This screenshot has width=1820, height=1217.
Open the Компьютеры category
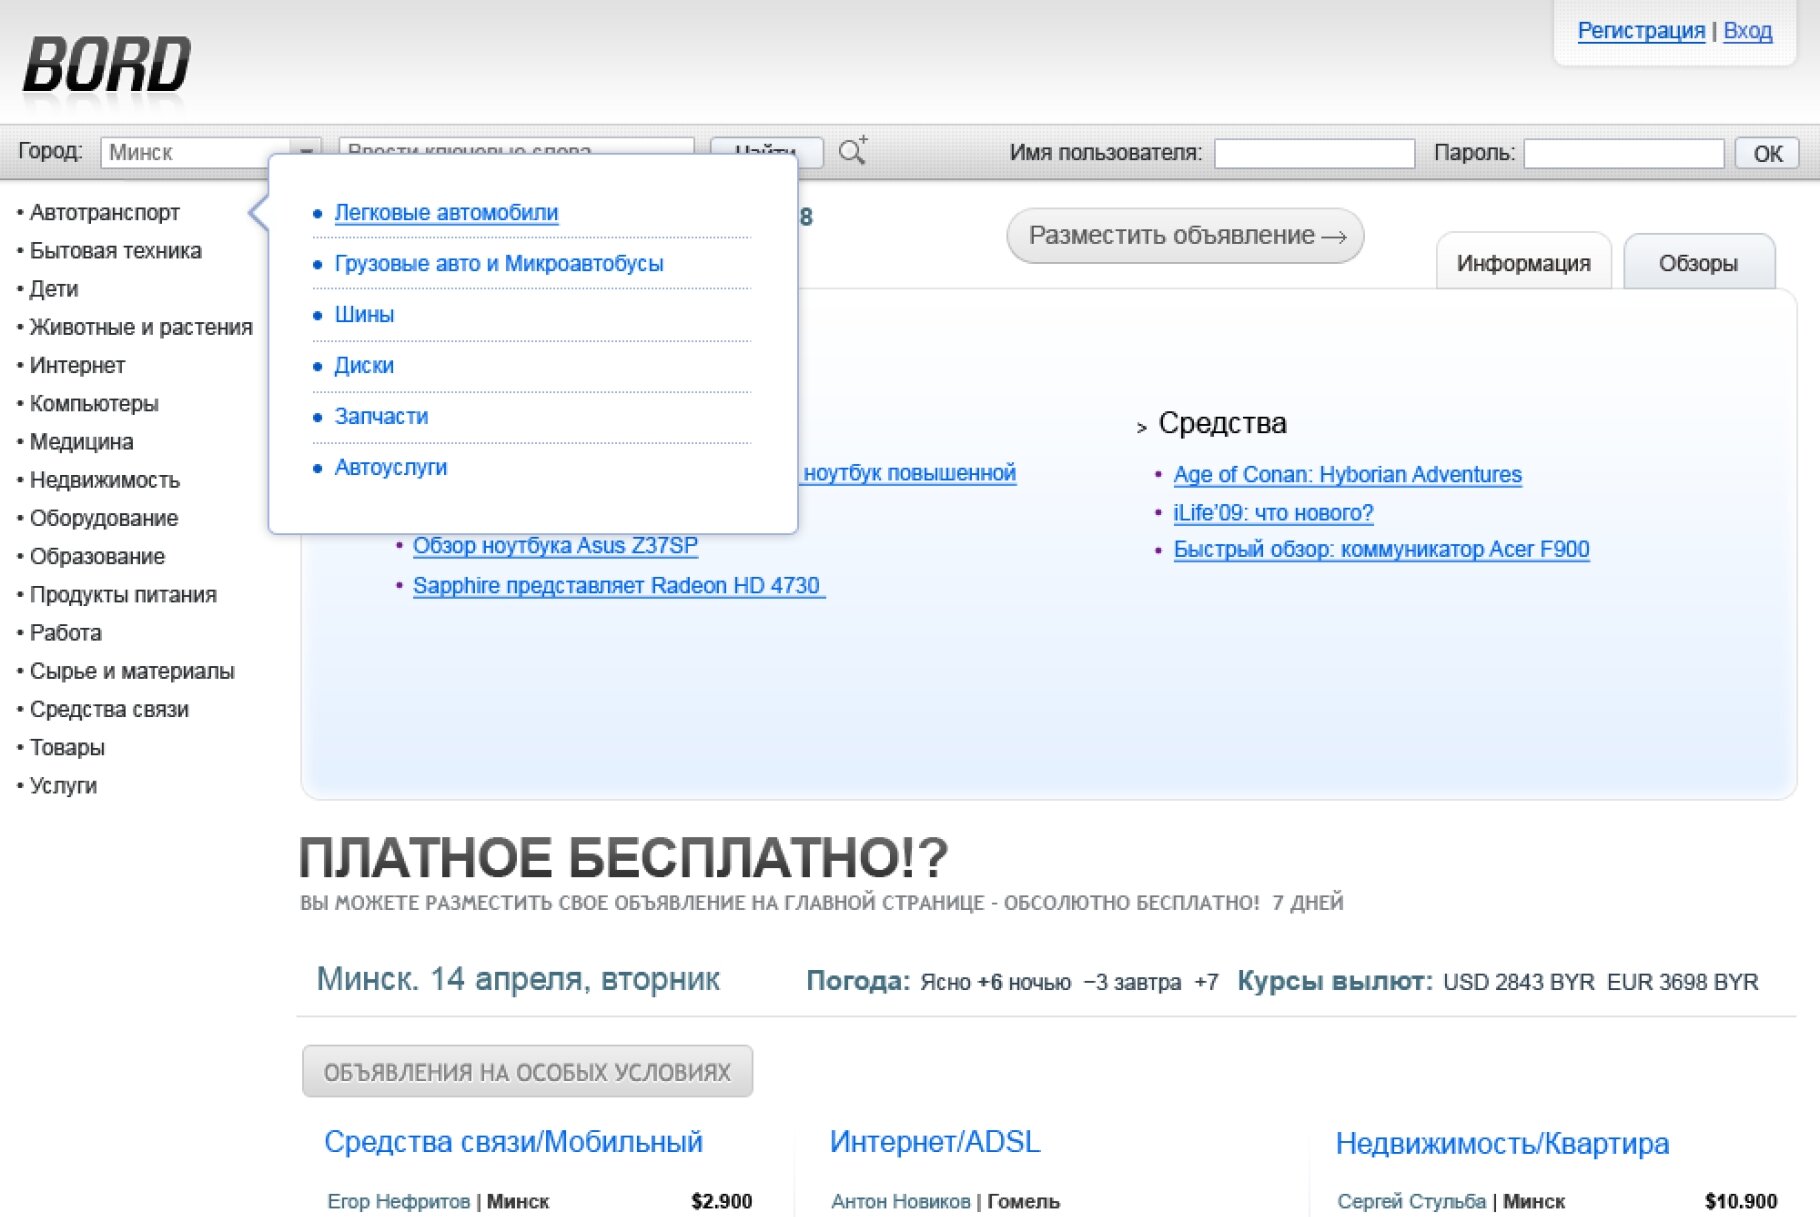(x=94, y=404)
